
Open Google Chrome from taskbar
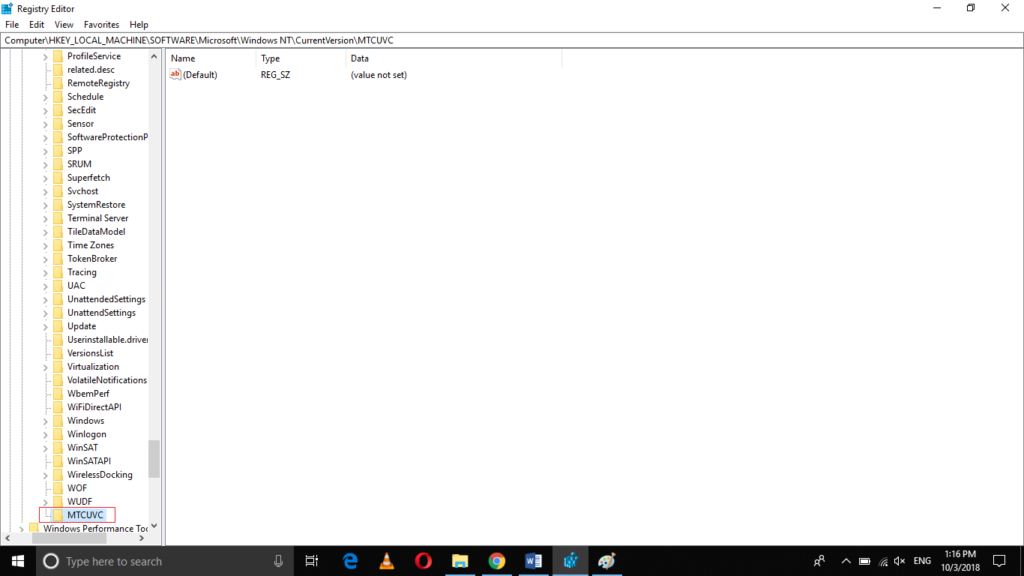[497, 561]
